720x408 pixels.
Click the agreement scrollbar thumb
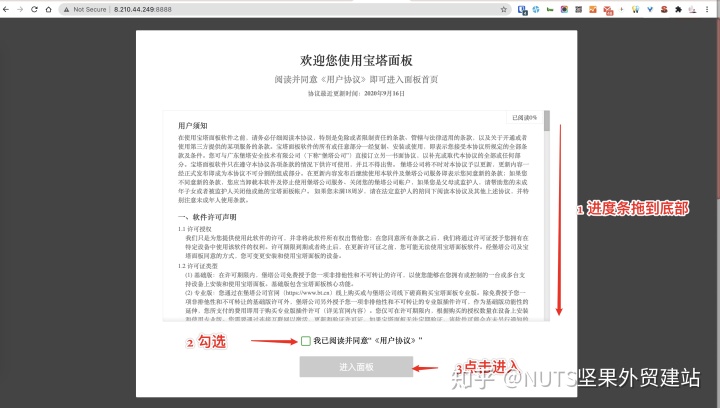point(546,121)
